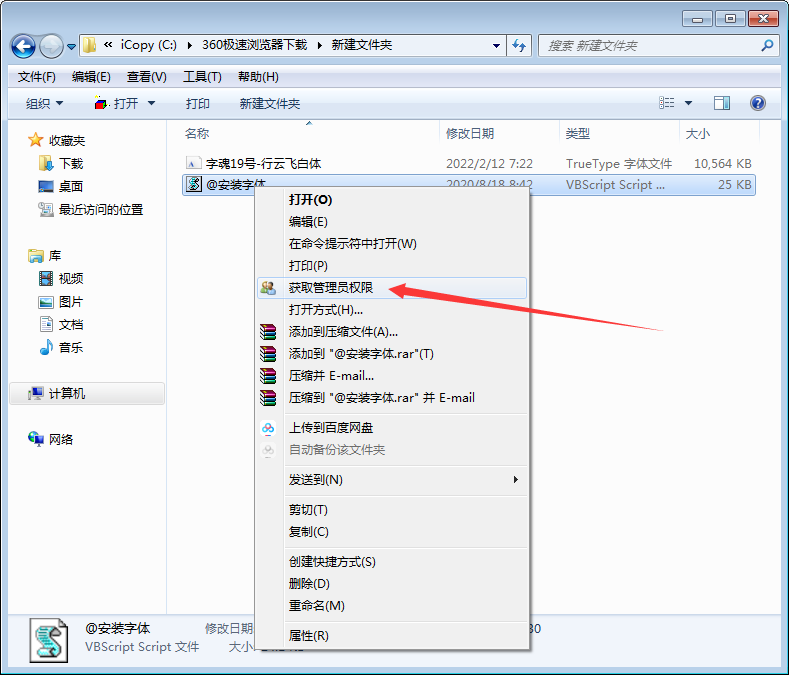Screen dimensions: 789x675
Task: Open the 网络 item in the sidebar
Action: 61,439
